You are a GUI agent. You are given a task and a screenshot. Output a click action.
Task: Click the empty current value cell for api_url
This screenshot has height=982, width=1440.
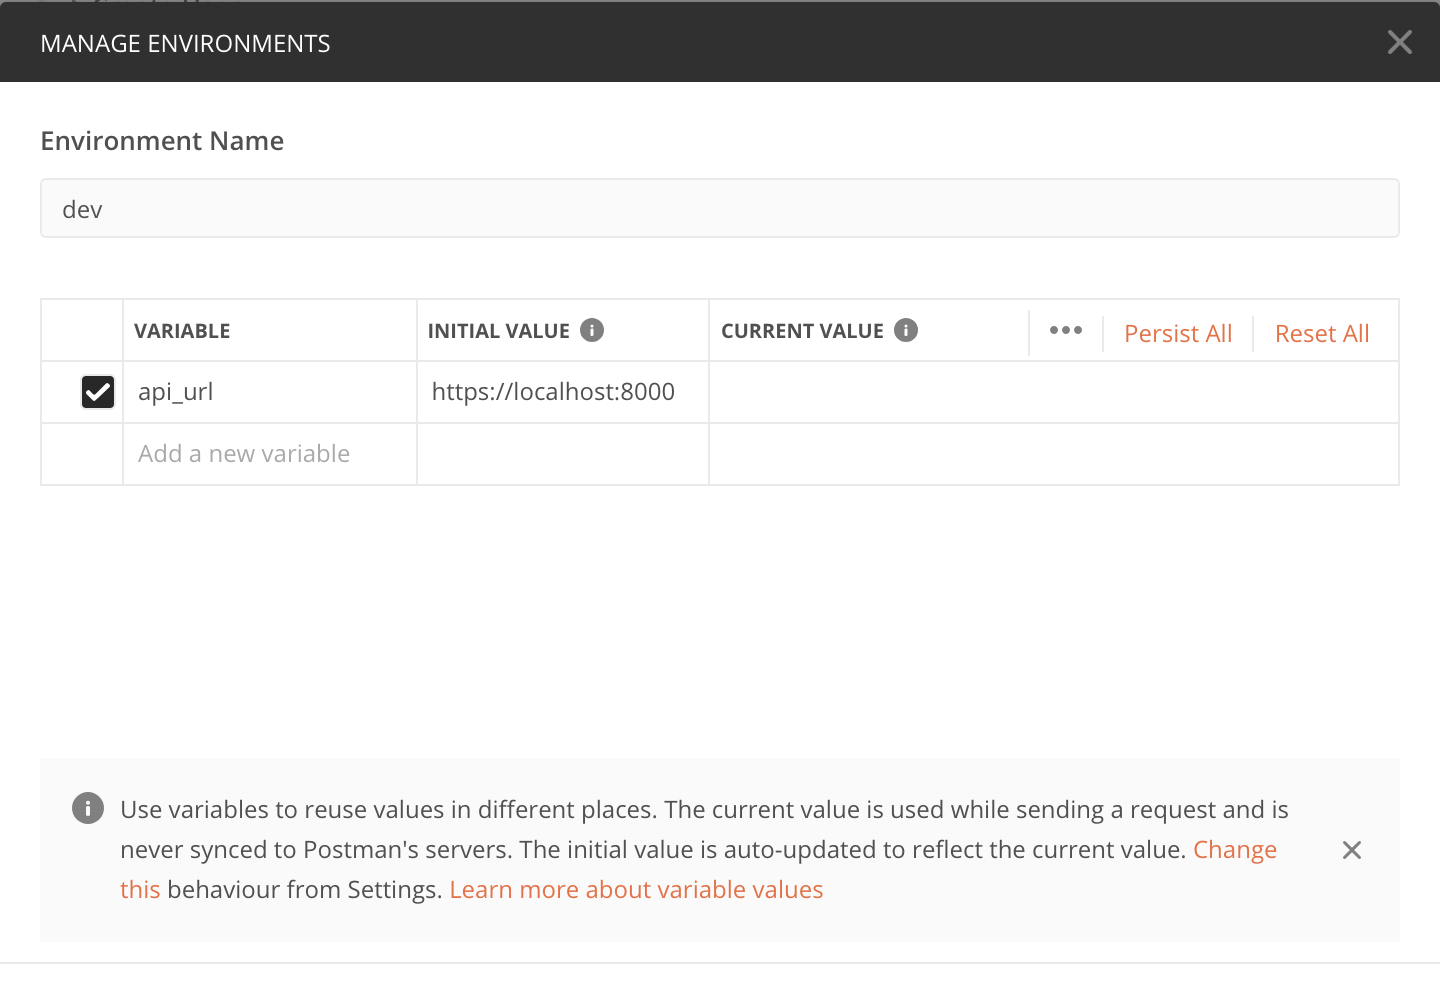click(1052, 392)
